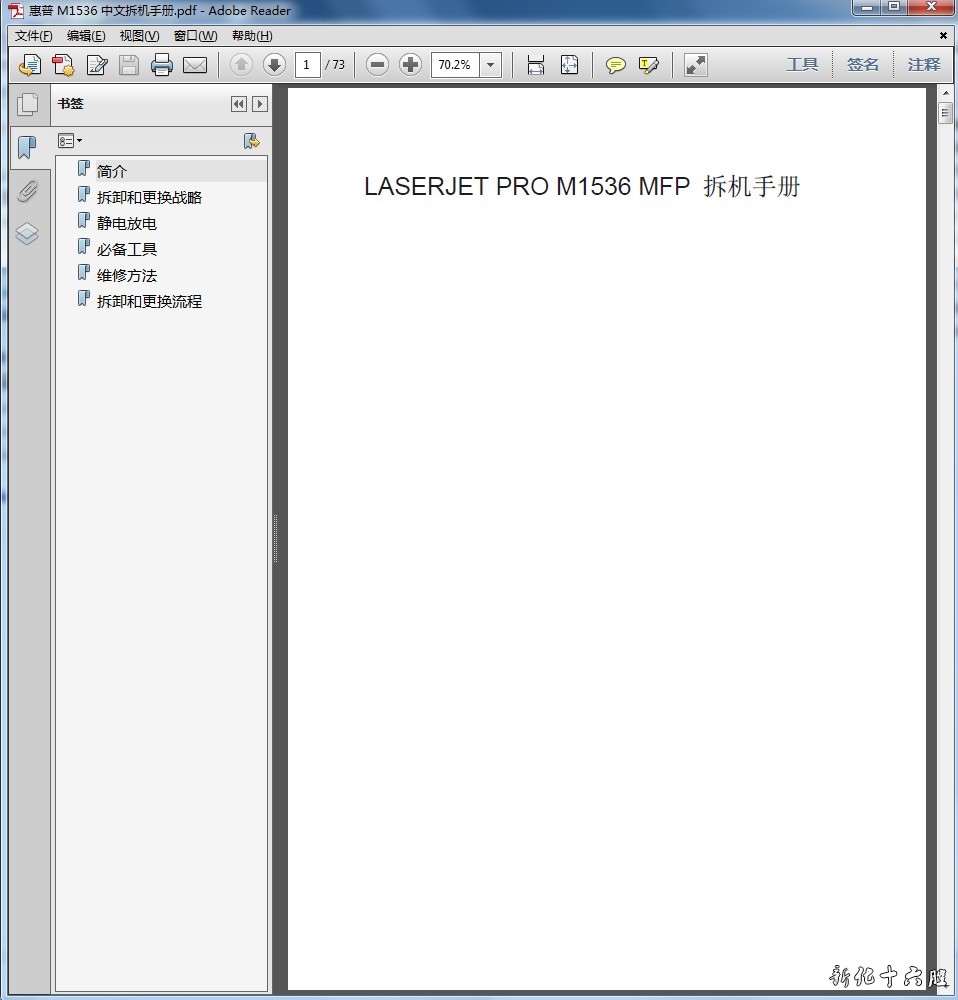The image size is (958, 1000).
Task: Open the 视图 (View) menu
Action: coord(139,36)
